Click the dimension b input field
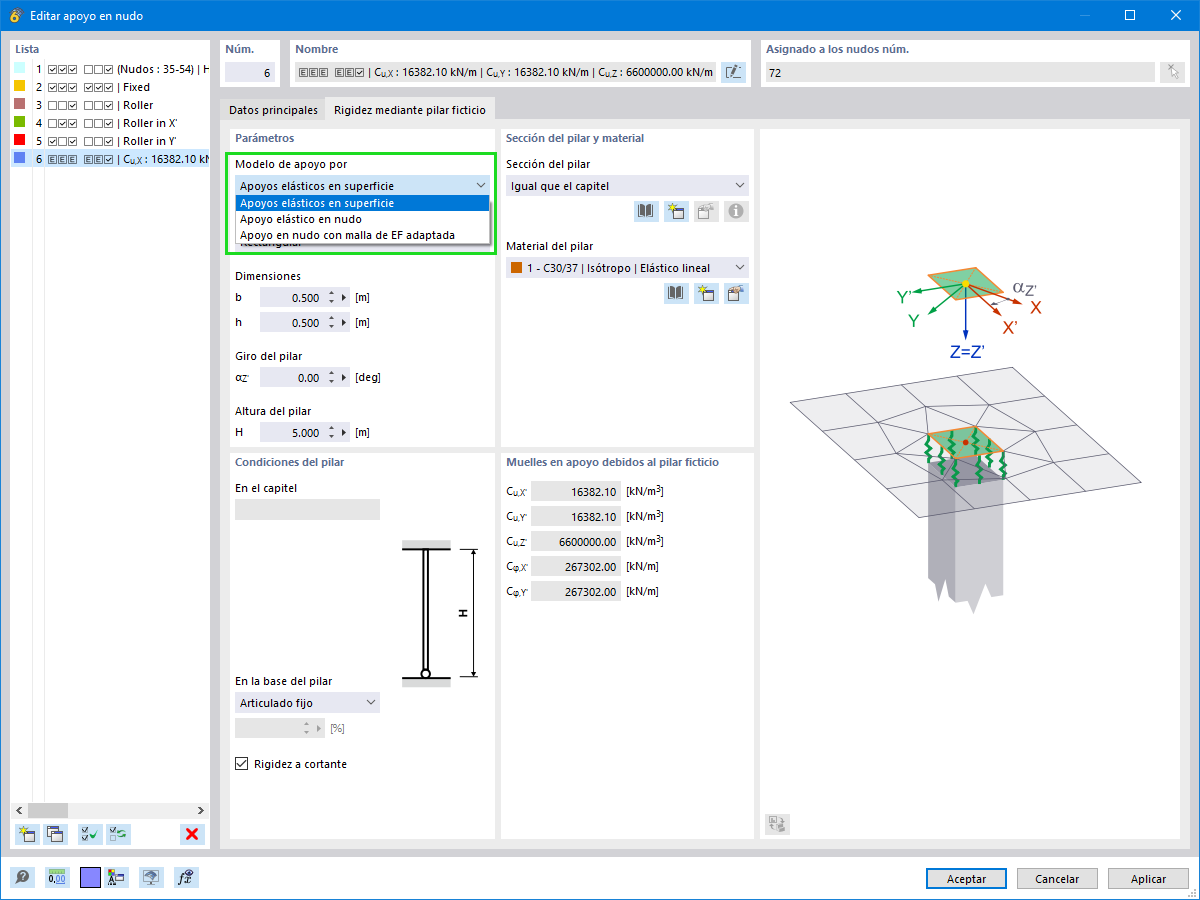Screen dimensions: 1200x900 (x=291, y=298)
